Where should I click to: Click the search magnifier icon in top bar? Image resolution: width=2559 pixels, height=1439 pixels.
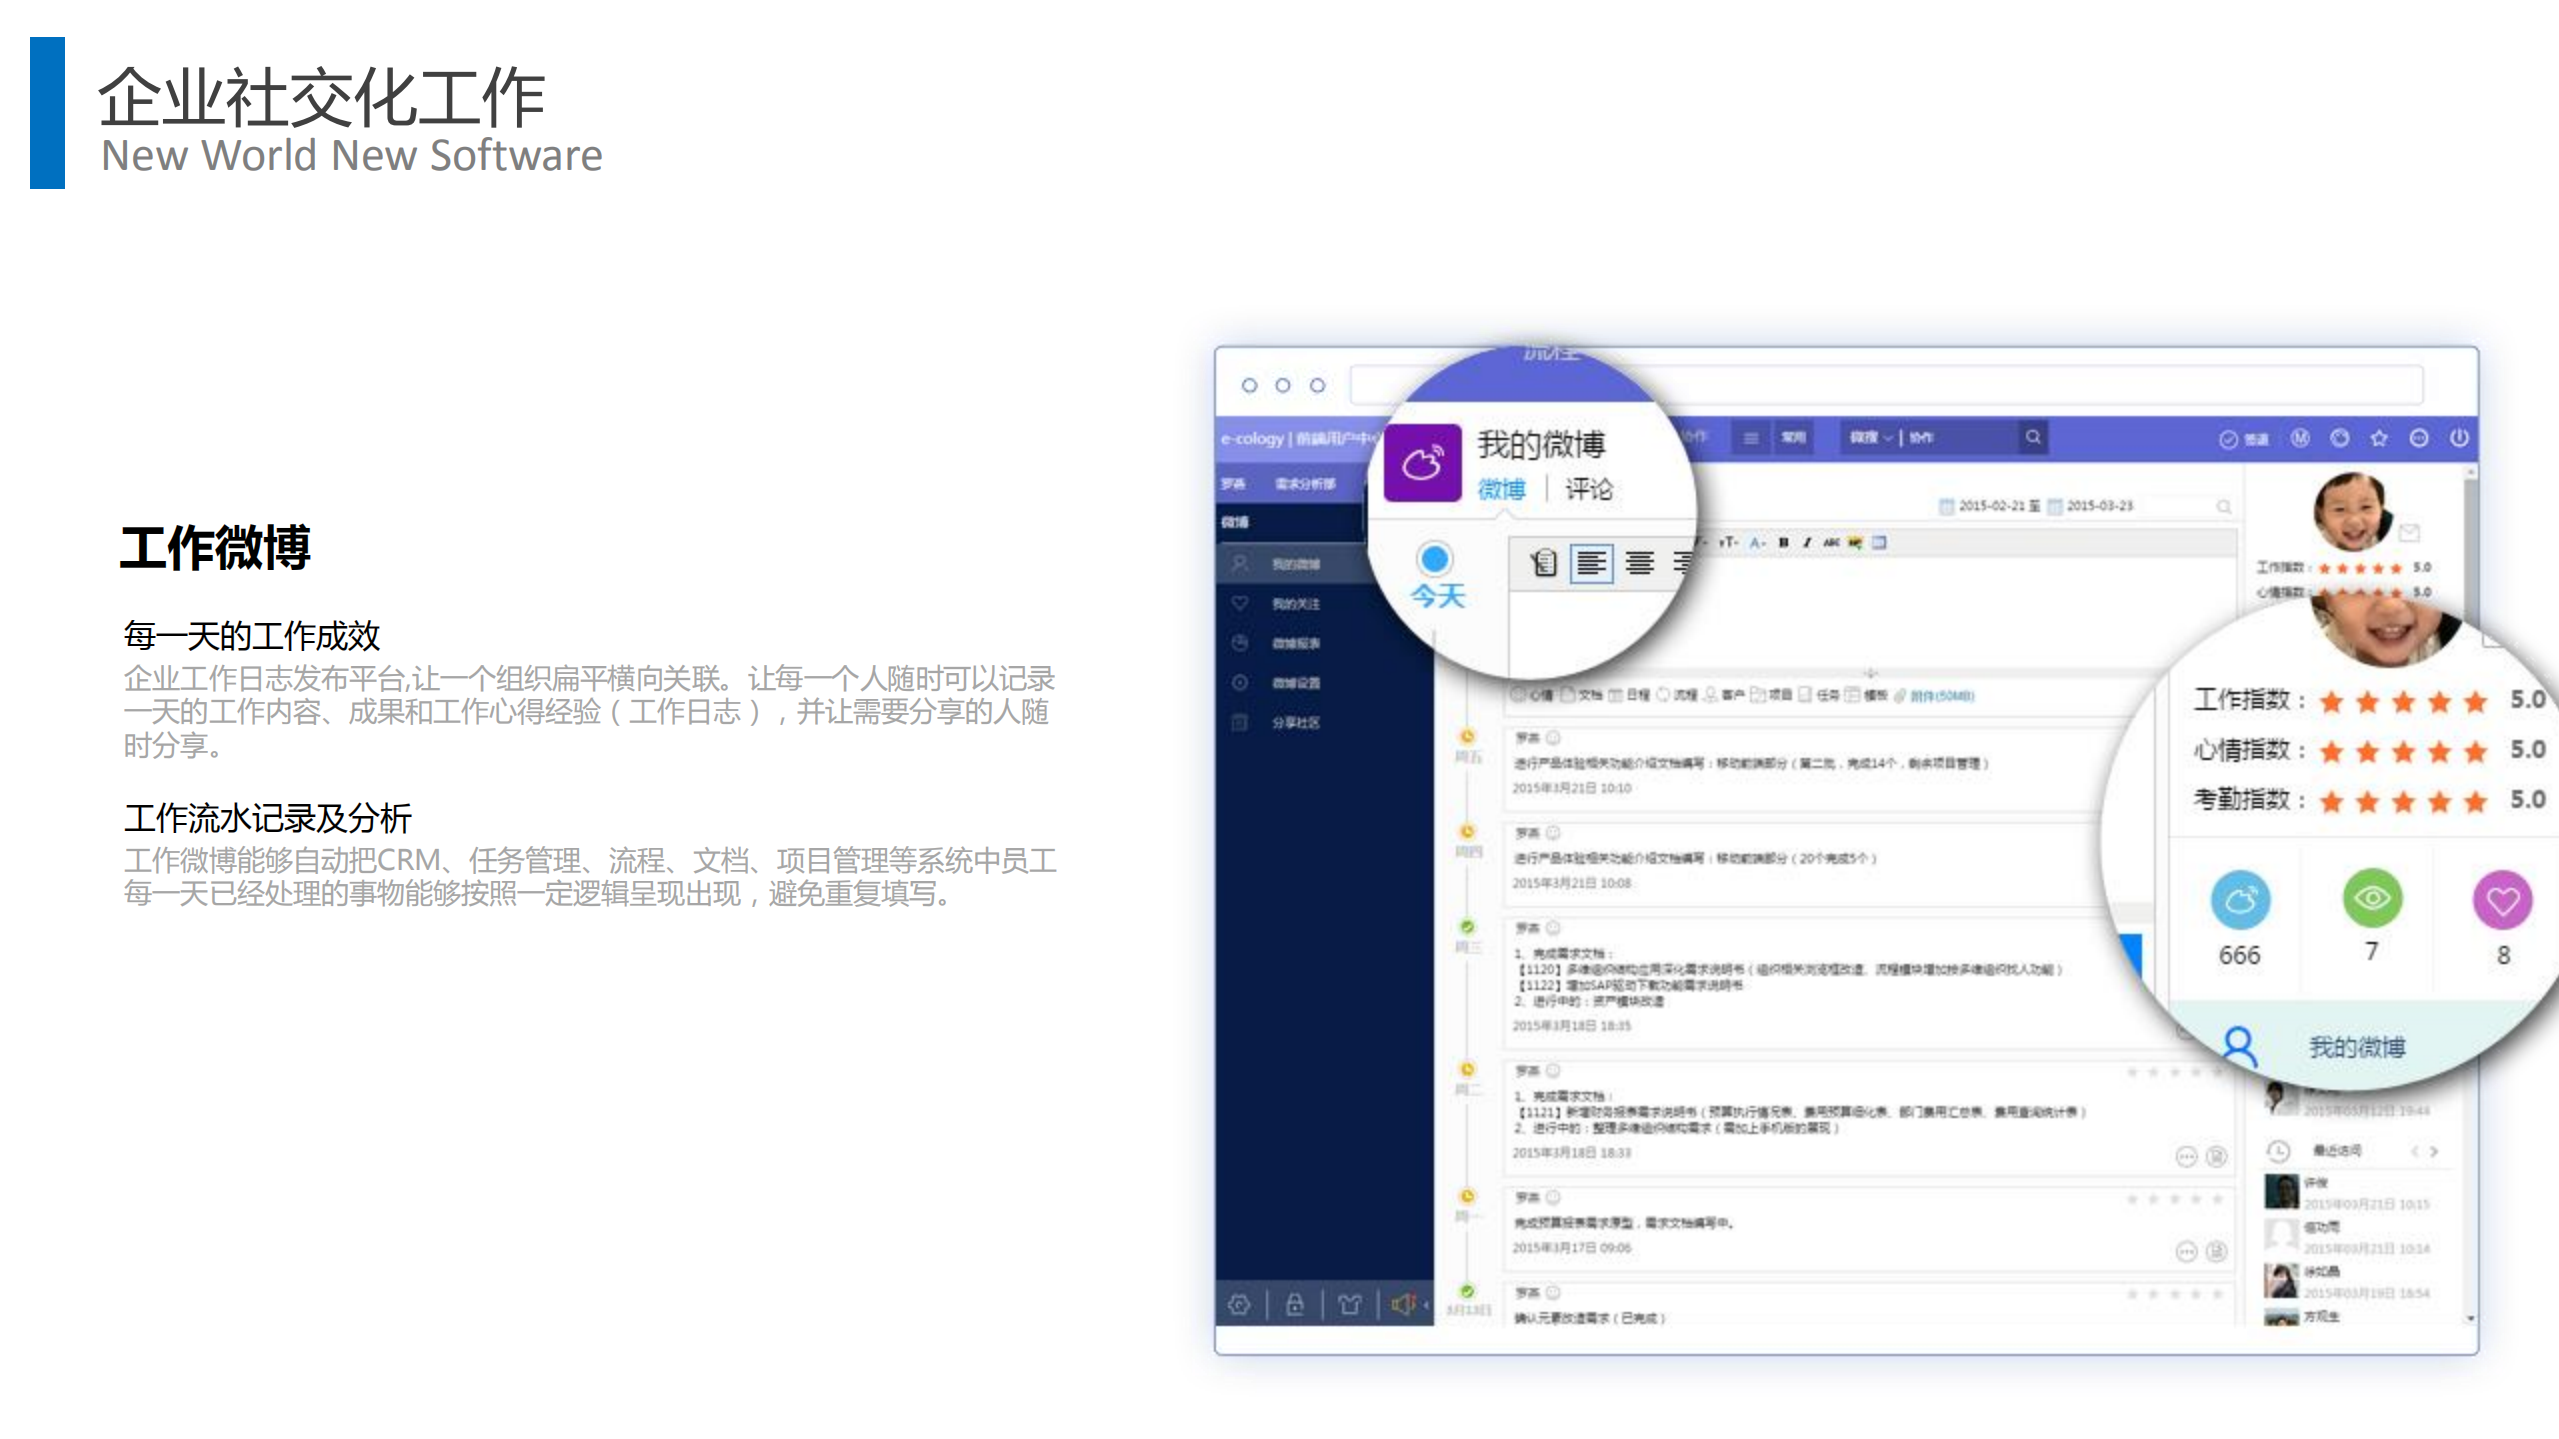click(2032, 437)
